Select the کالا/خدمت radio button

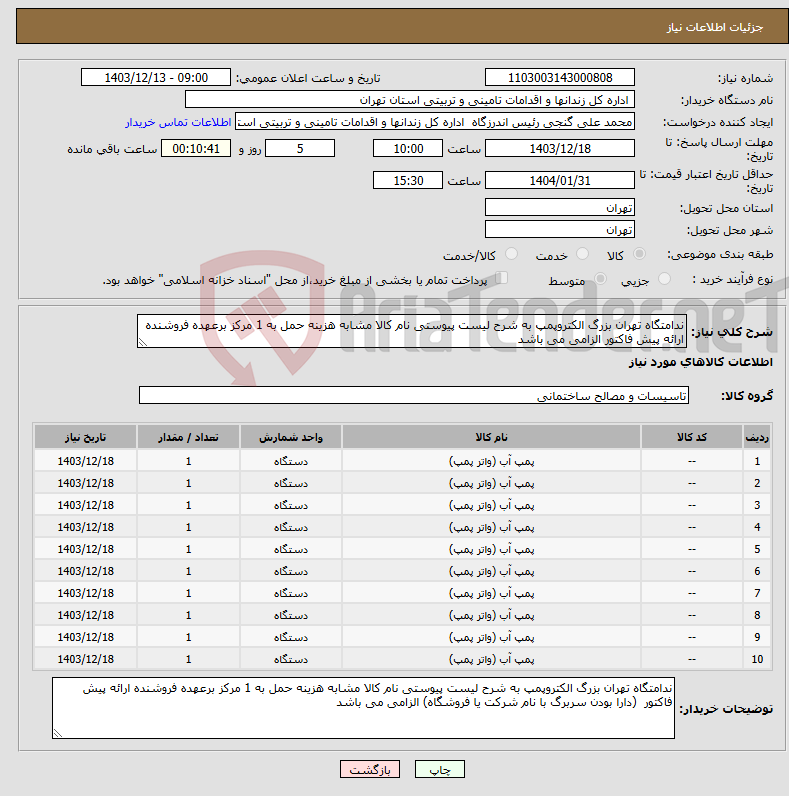(511, 254)
